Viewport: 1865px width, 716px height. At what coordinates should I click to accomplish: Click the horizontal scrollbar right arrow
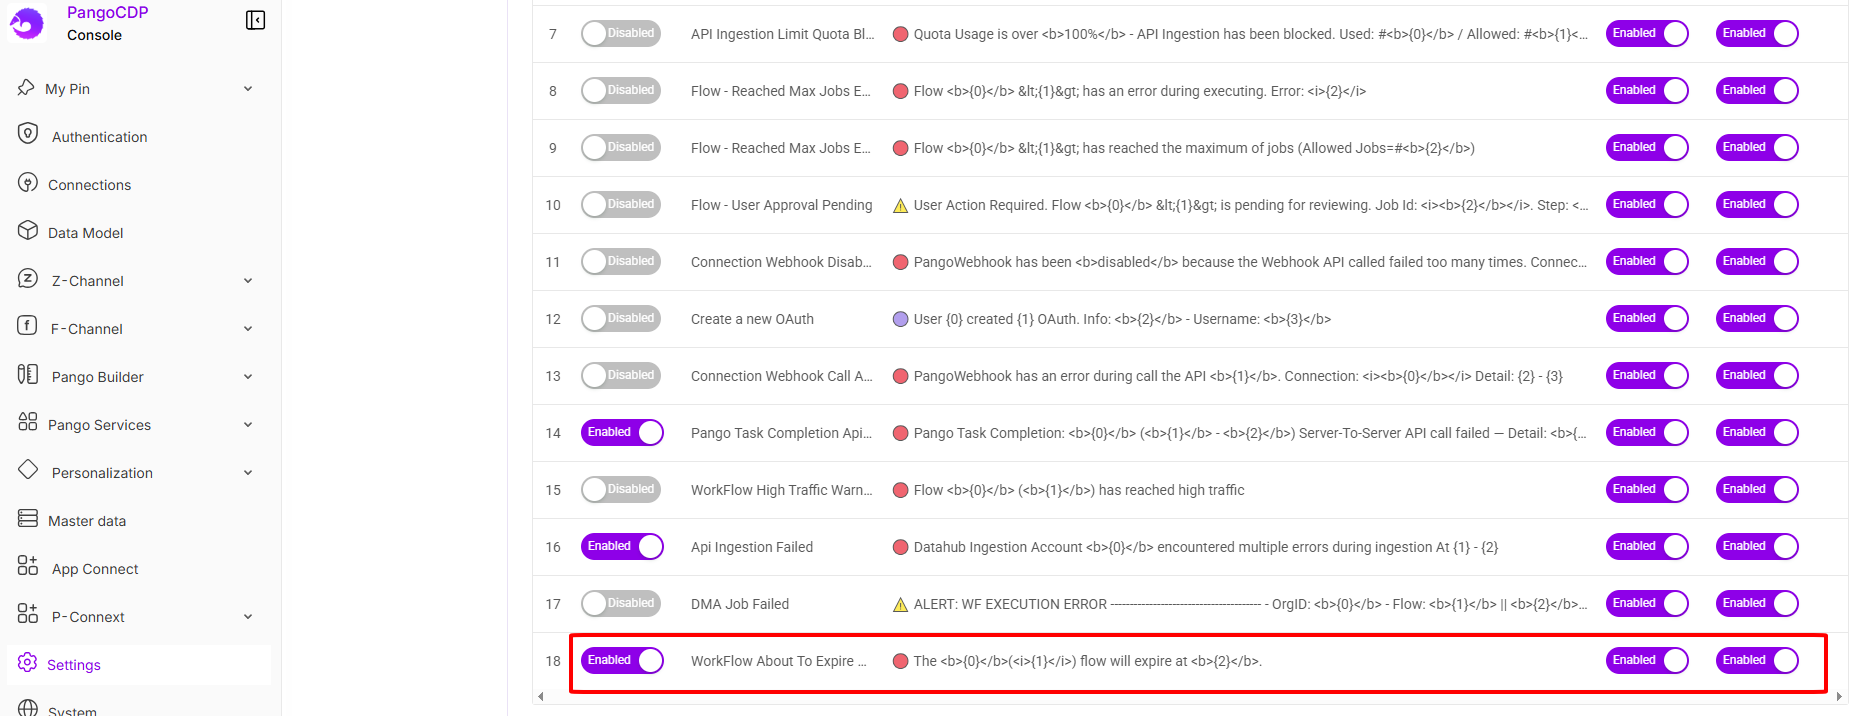tap(1839, 697)
